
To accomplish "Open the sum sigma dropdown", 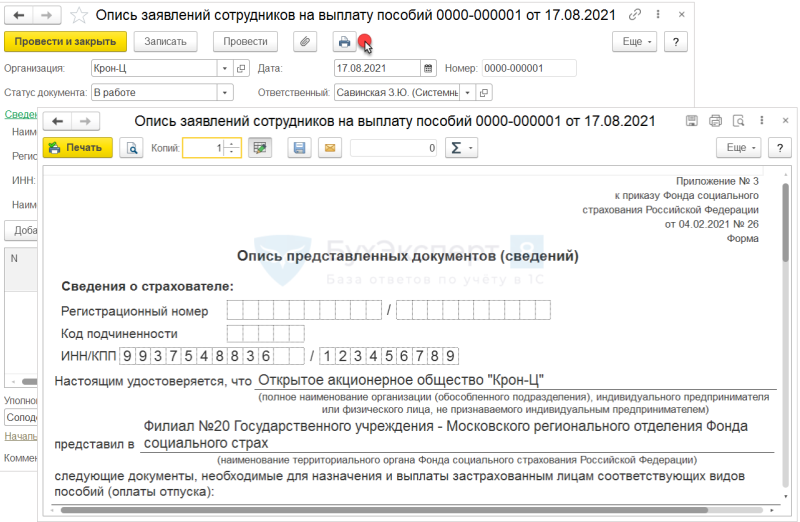I will coord(461,148).
